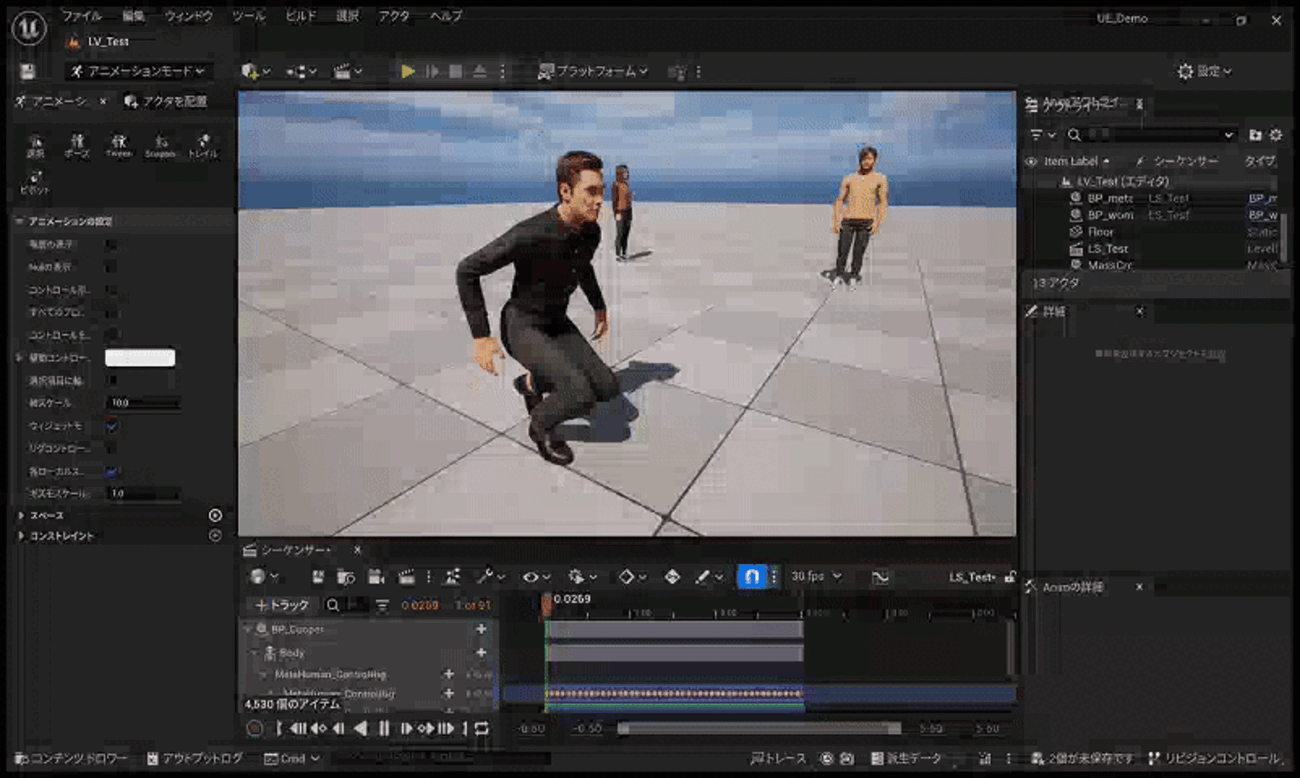Click the +トラック button in Sequencer
Screen dimensions: 1300x778
281,605
